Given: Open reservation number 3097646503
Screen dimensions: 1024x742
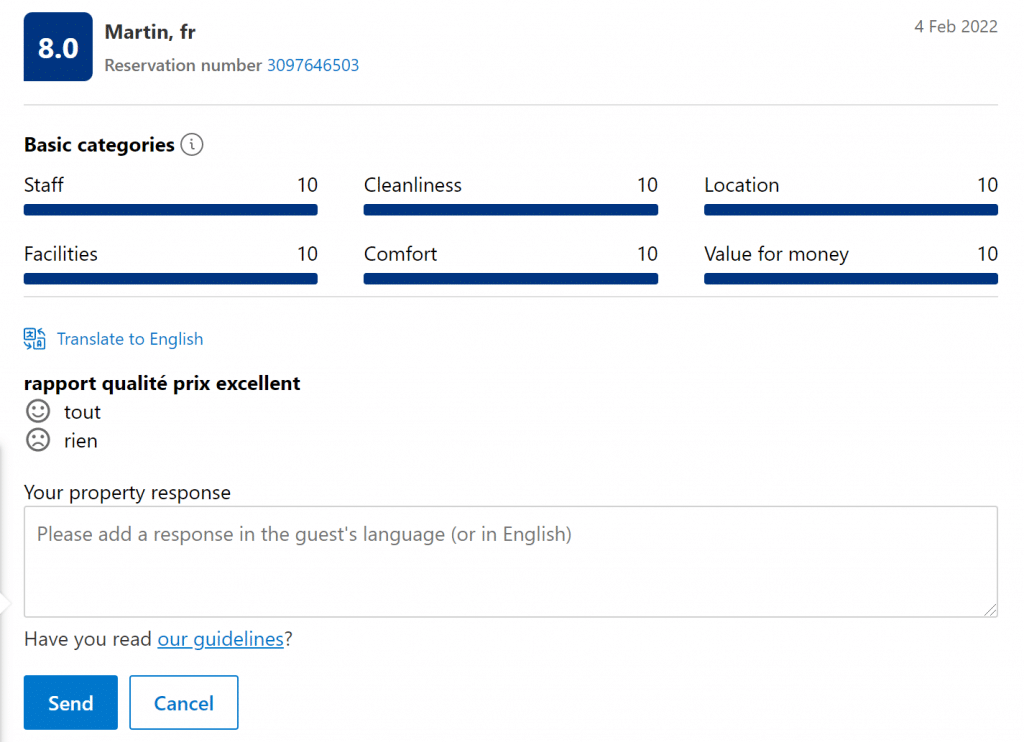Looking at the screenshot, I should [x=312, y=66].
